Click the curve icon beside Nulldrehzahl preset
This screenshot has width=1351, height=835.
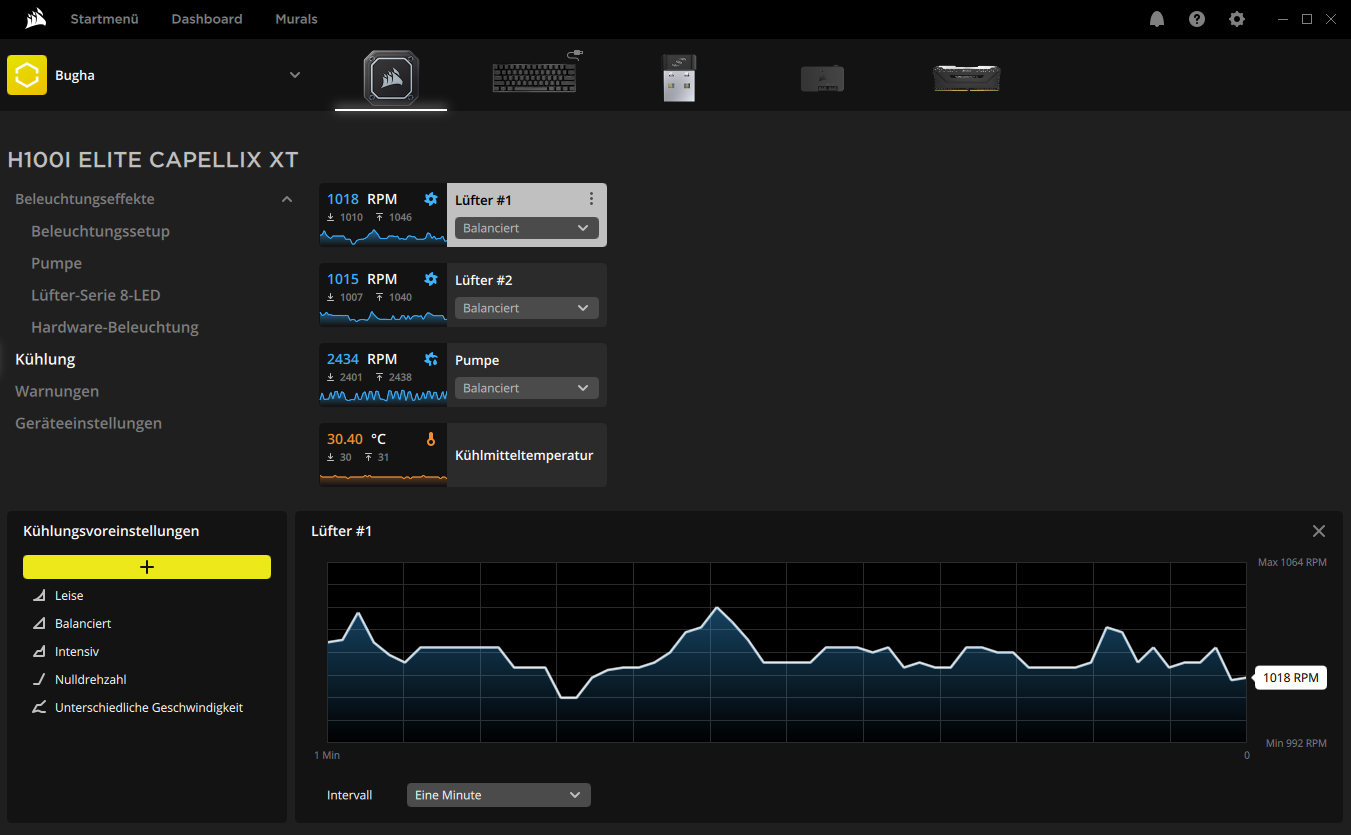tap(39, 679)
